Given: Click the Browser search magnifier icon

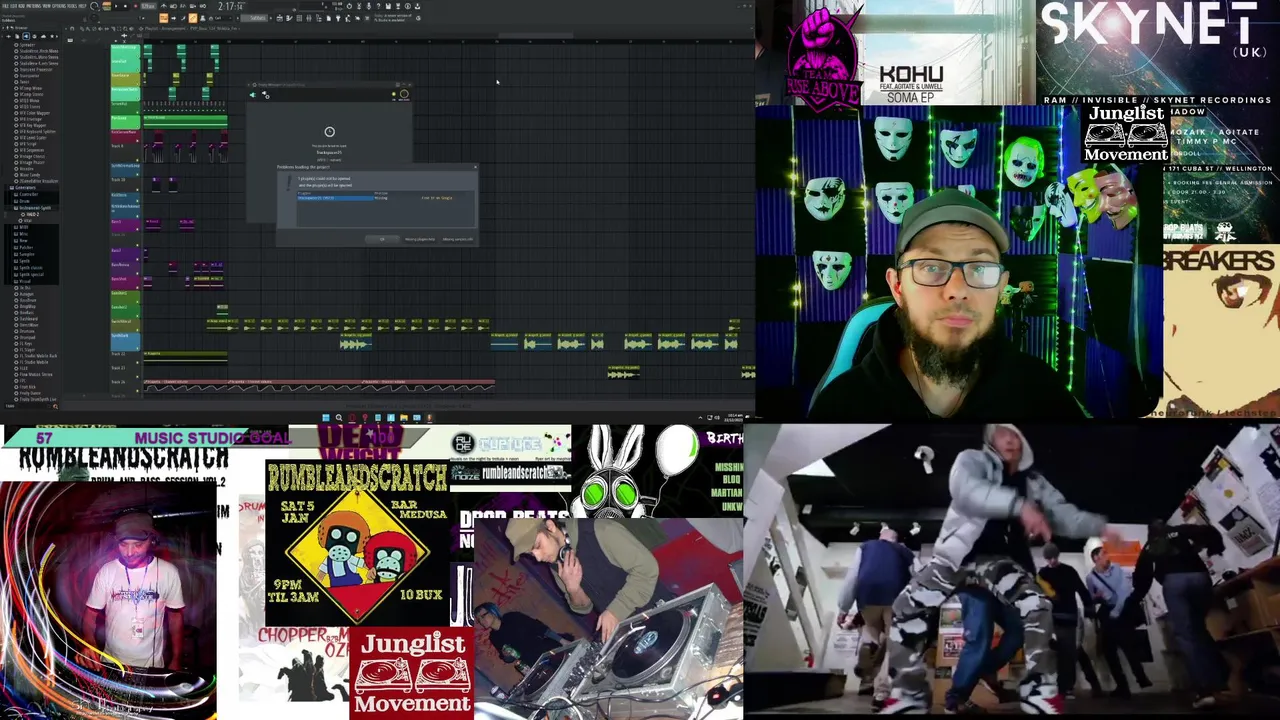Looking at the screenshot, I should 55,406.
